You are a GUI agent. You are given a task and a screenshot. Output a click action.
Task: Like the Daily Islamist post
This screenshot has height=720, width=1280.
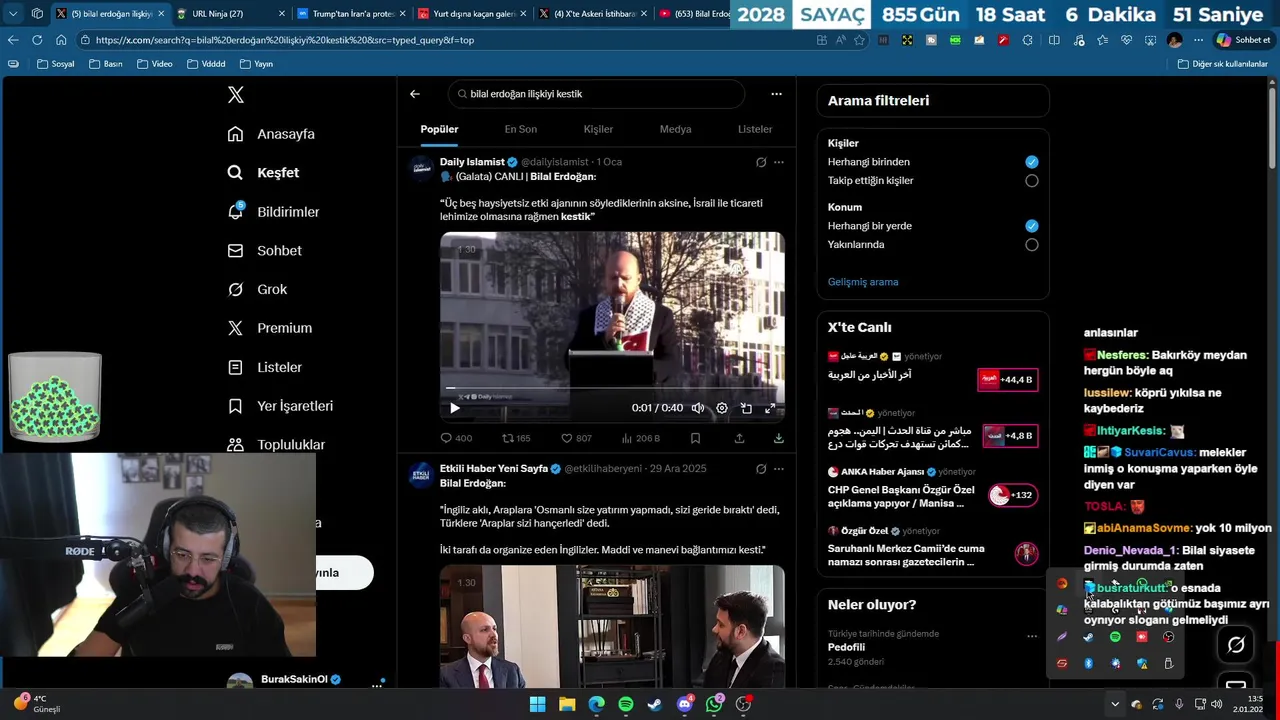click(x=576, y=438)
